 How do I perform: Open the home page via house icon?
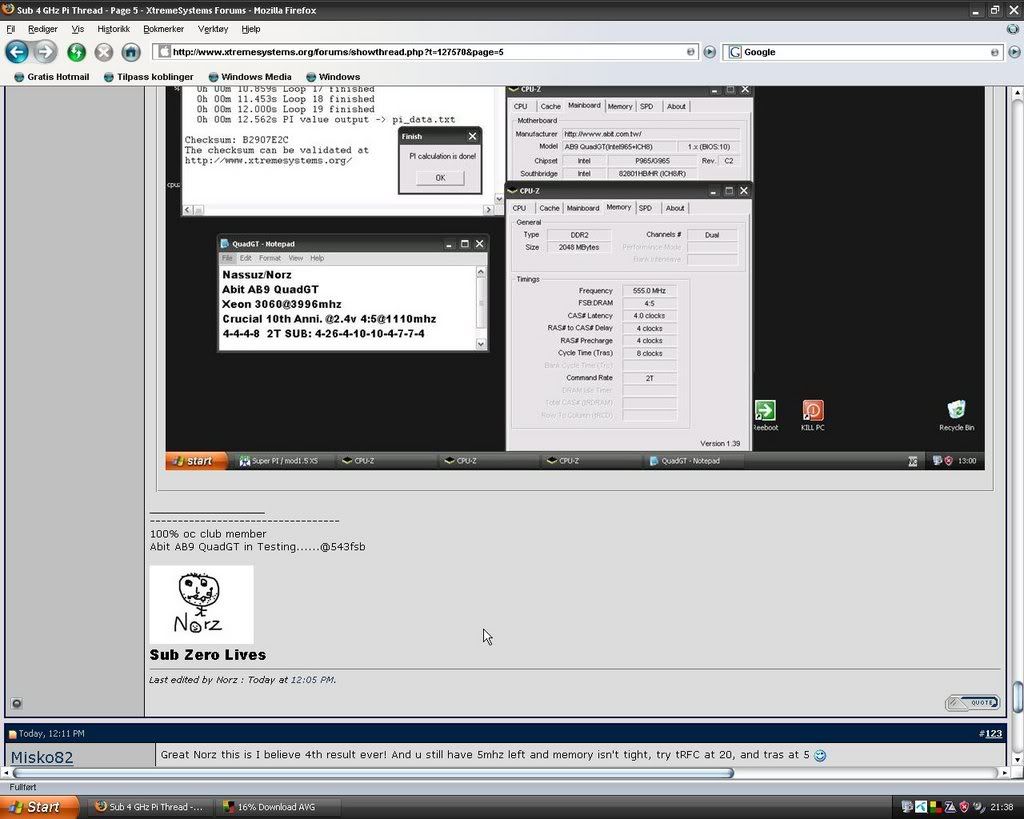131,52
